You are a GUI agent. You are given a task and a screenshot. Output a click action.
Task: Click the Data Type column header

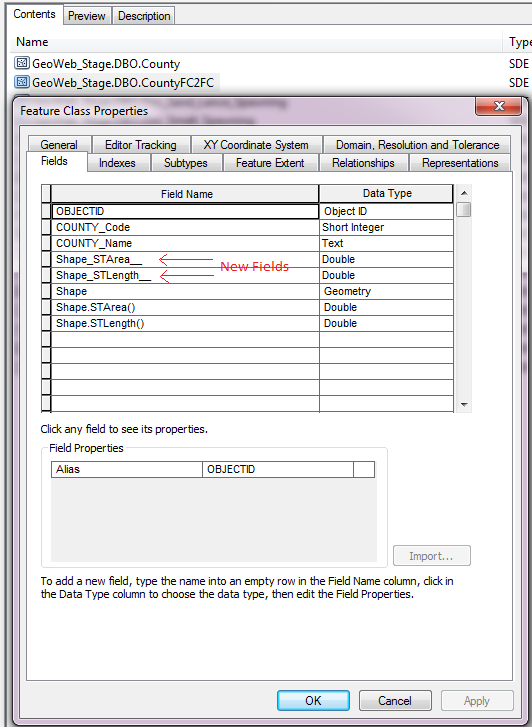(386, 193)
